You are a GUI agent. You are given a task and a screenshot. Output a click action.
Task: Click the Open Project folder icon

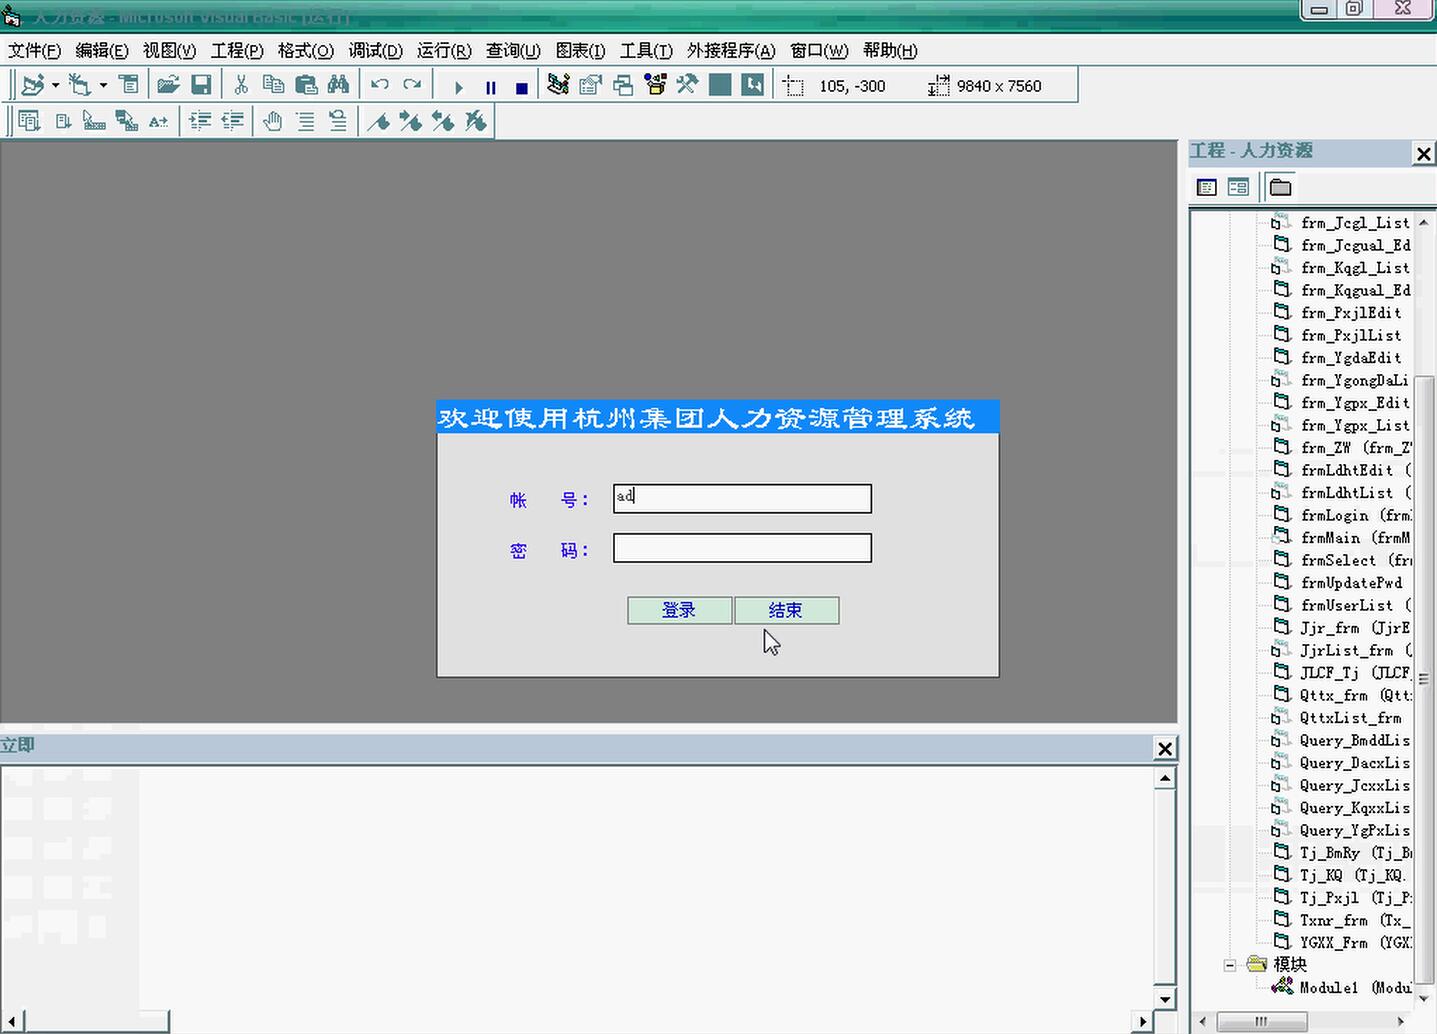(168, 86)
